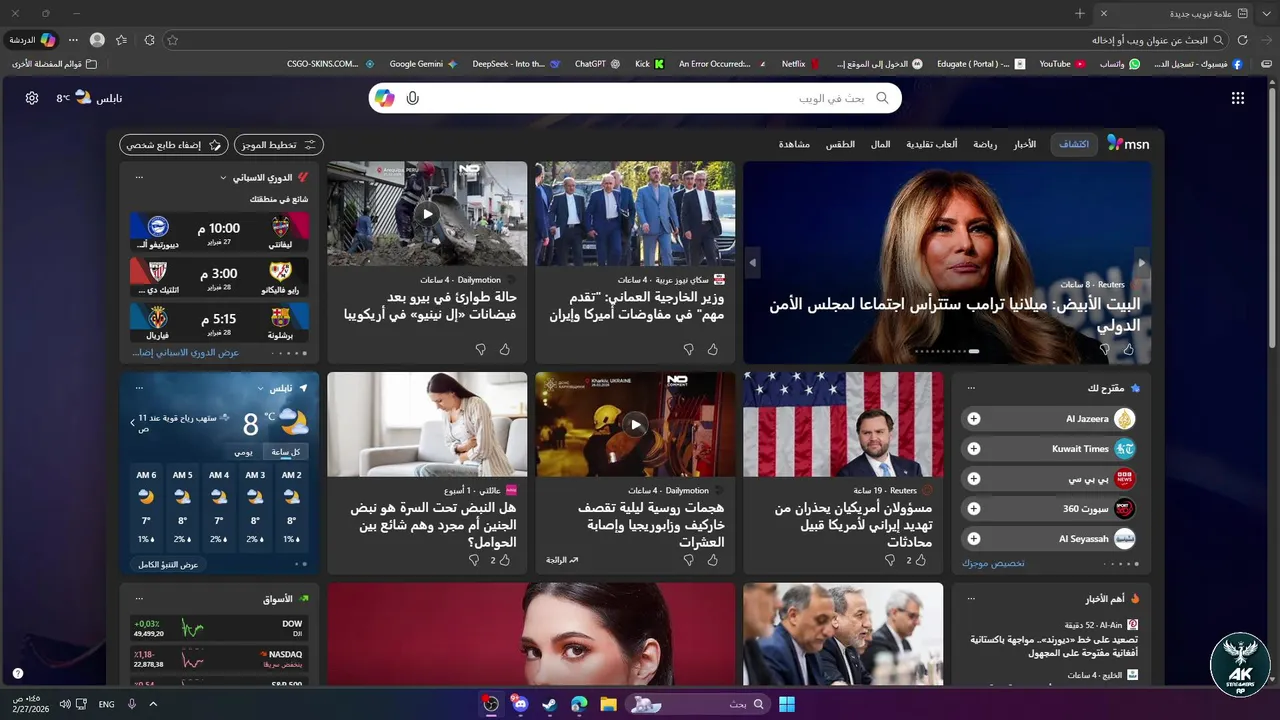Start voice search with microphone icon

click(413, 98)
